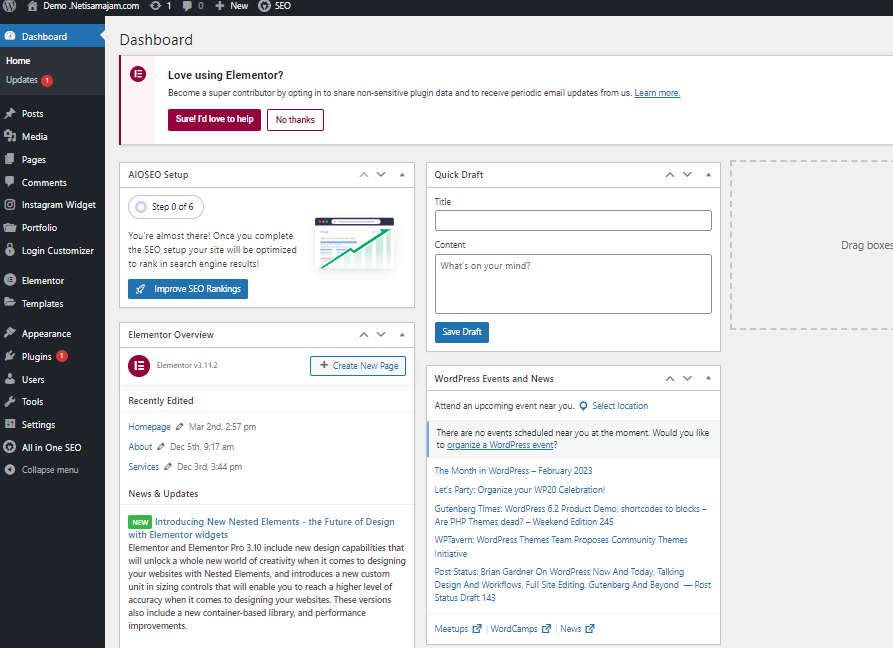Click the Tools wrench icon in sidebar
893x648 pixels.
(10, 401)
